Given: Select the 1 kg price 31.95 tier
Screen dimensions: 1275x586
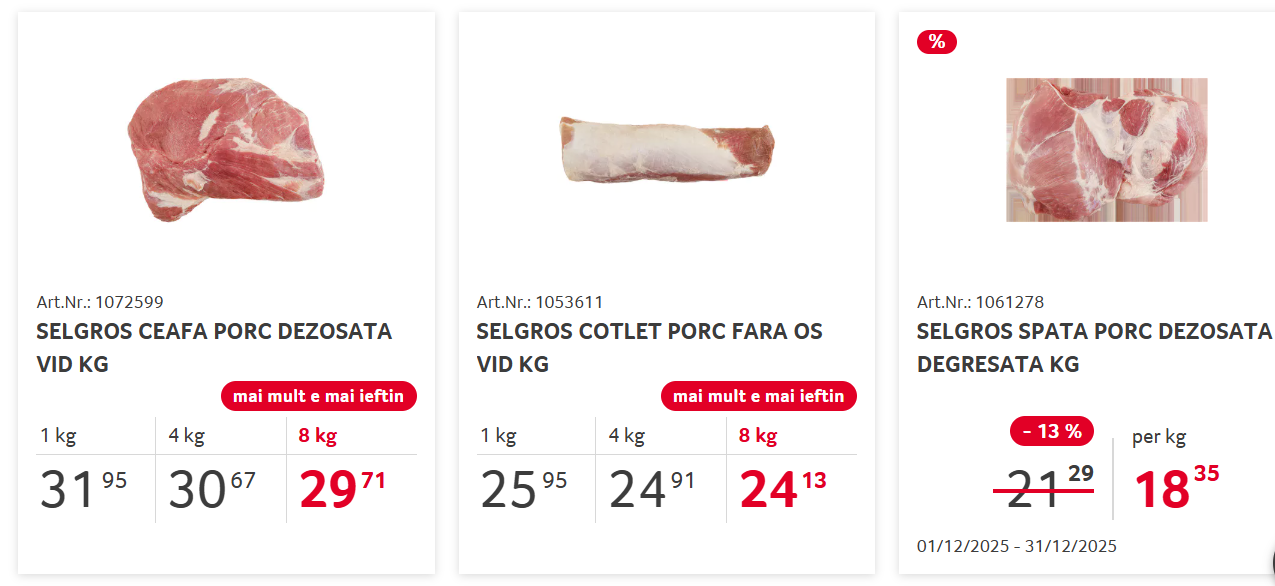Looking at the screenshot, I should coord(95,470).
